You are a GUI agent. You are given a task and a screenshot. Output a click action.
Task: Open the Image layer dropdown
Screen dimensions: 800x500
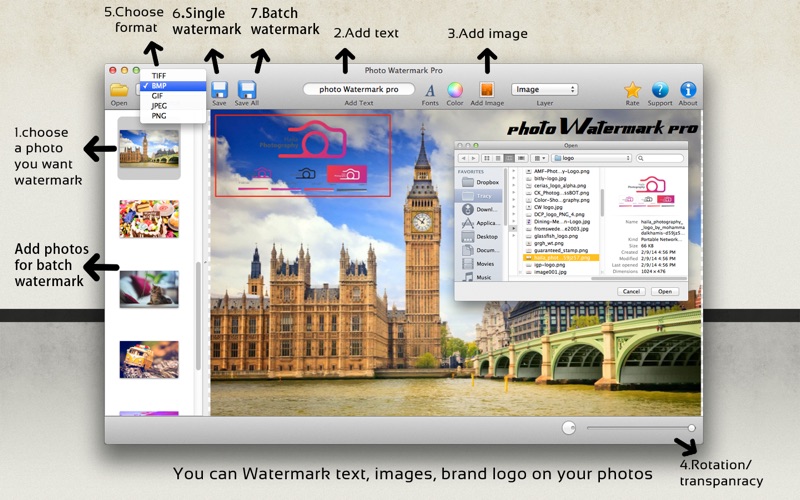click(544, 89)
